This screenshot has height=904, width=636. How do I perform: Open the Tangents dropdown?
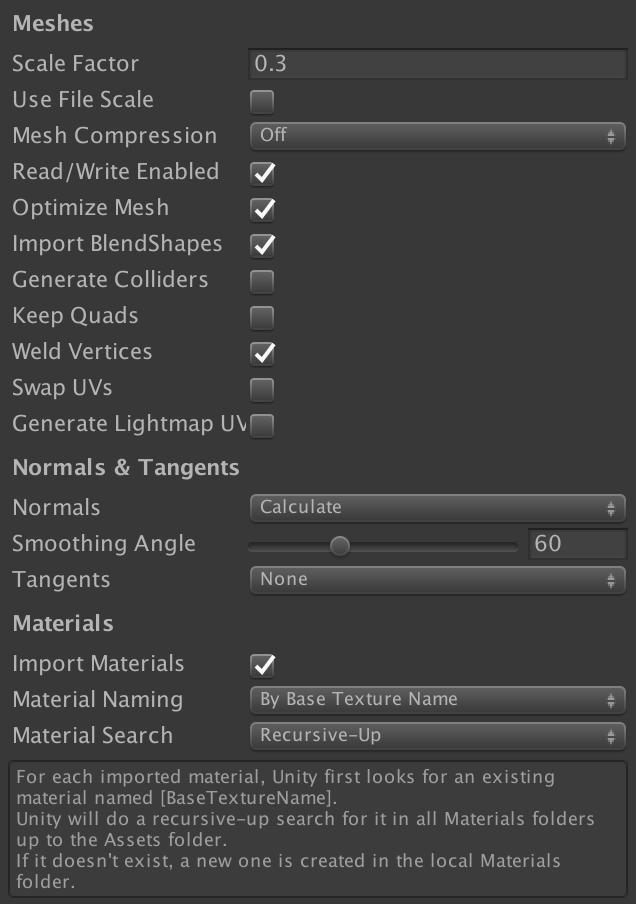click(x=437, y=579)
